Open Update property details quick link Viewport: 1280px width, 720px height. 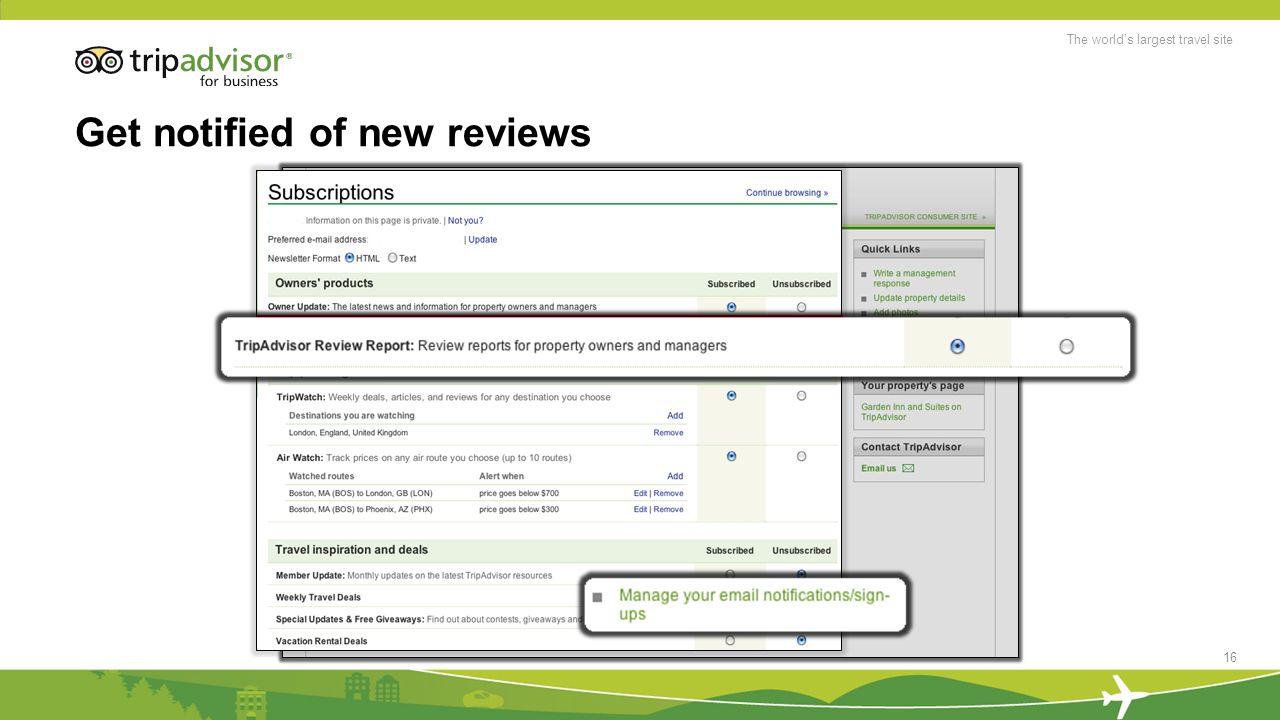pos(919,298)
